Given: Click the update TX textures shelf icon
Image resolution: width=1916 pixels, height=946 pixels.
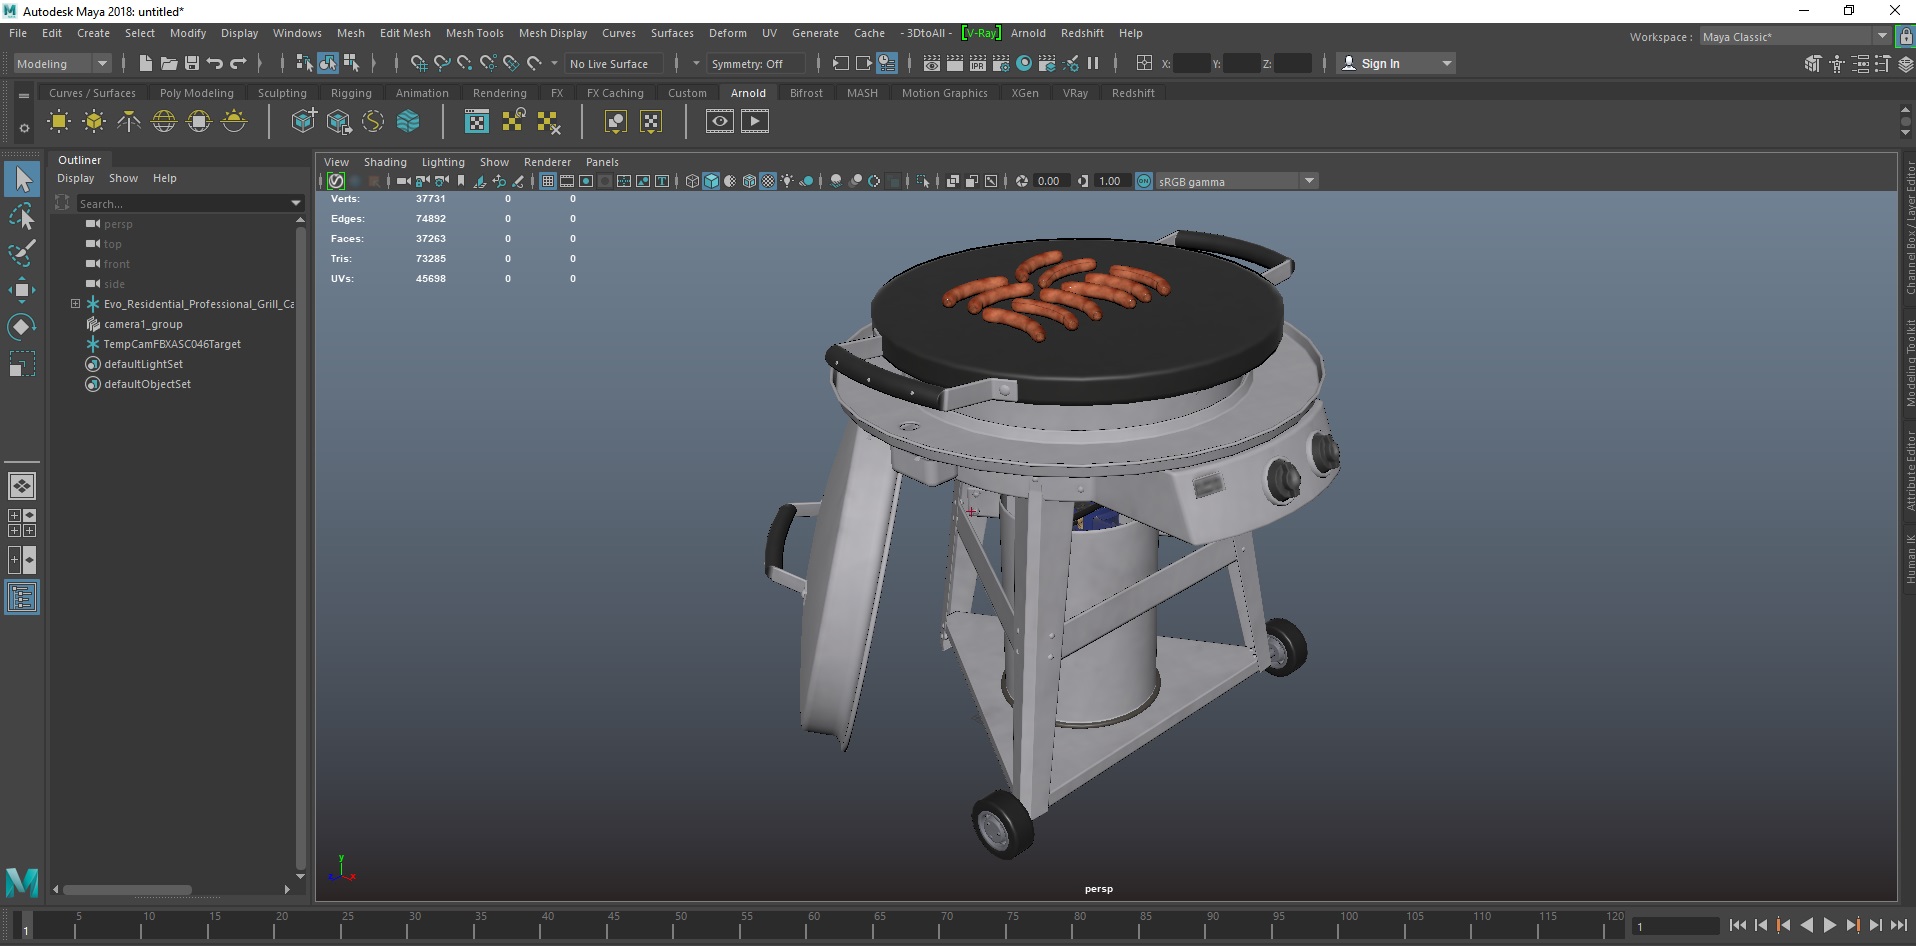Looking at the screenshot, I should (x=513, y=122).
